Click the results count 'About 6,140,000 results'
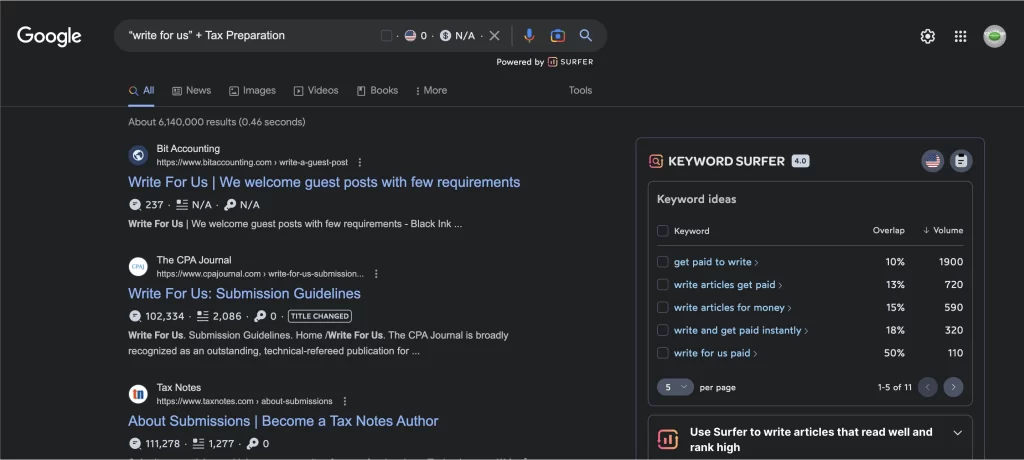The width and height of the screenshot is (1024, 460). (x=216, y=122)
